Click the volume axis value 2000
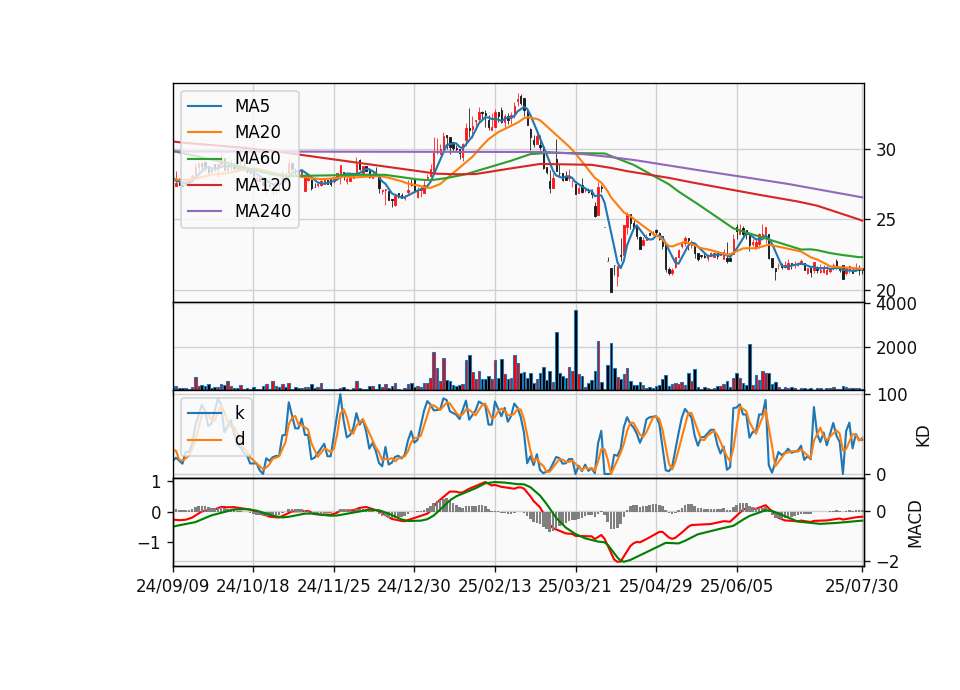This screenshot has height=690, width=960. click(896, 348)
